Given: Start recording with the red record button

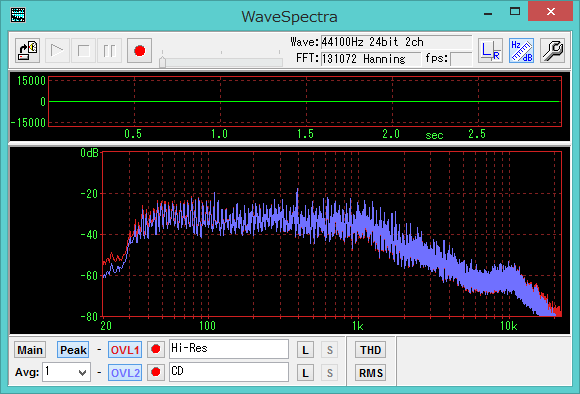Looking at the screenshot, I should tap(139, 51).
